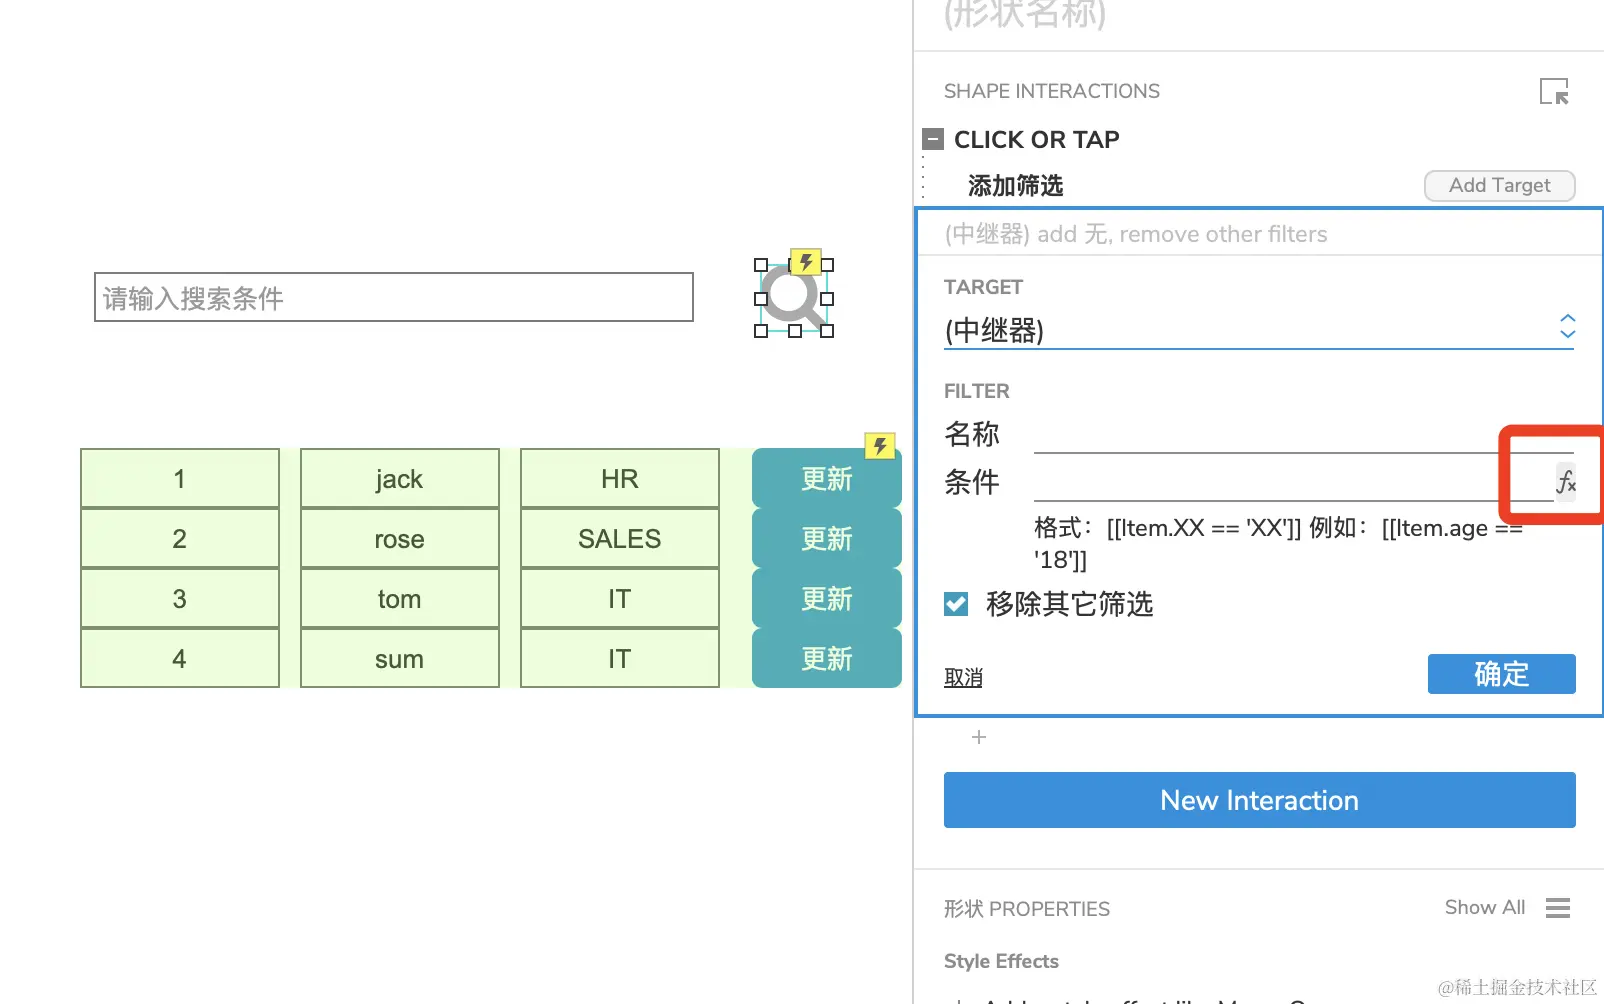1604x1004 pixels.
Task: Select the IT cell in tom row
Action: pos(620,598)
